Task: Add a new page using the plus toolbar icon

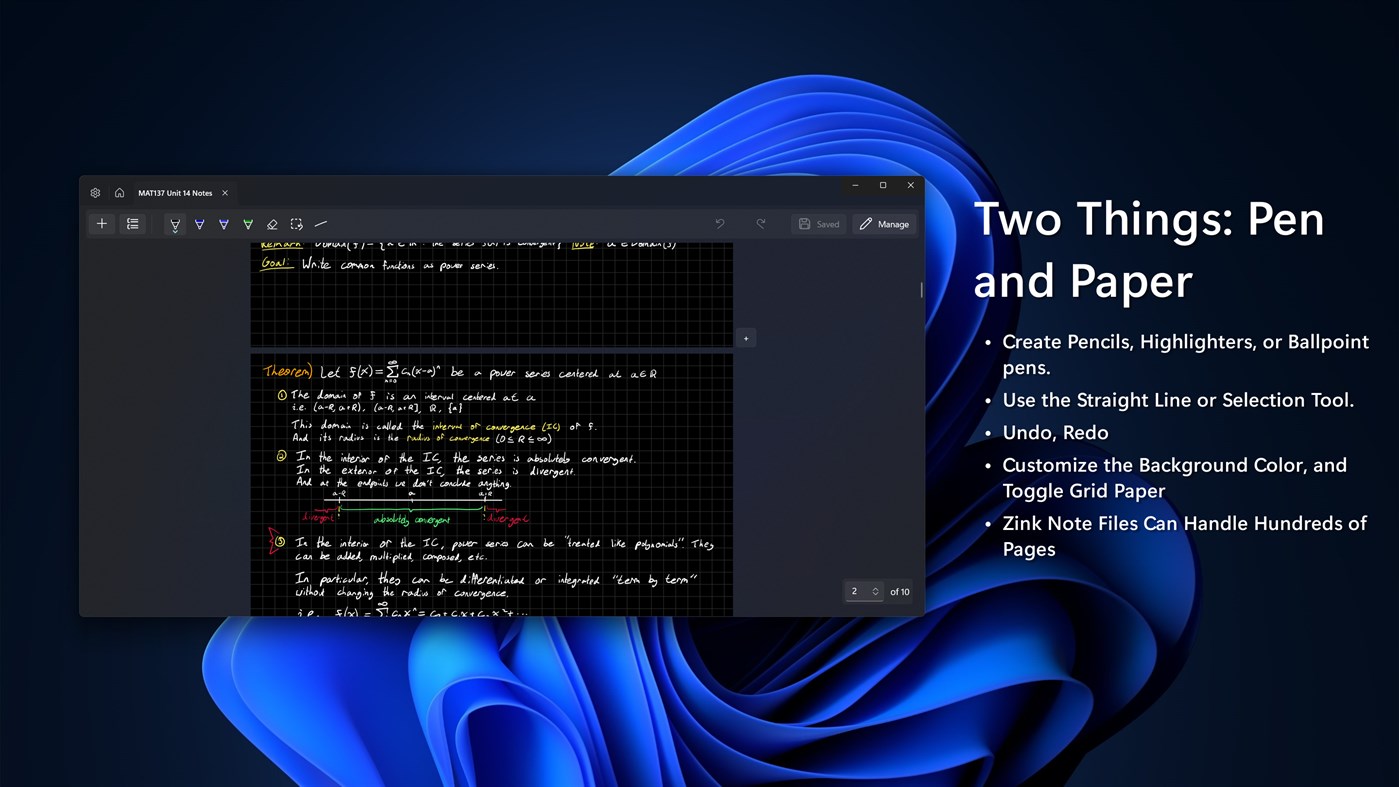Action: 101,223
